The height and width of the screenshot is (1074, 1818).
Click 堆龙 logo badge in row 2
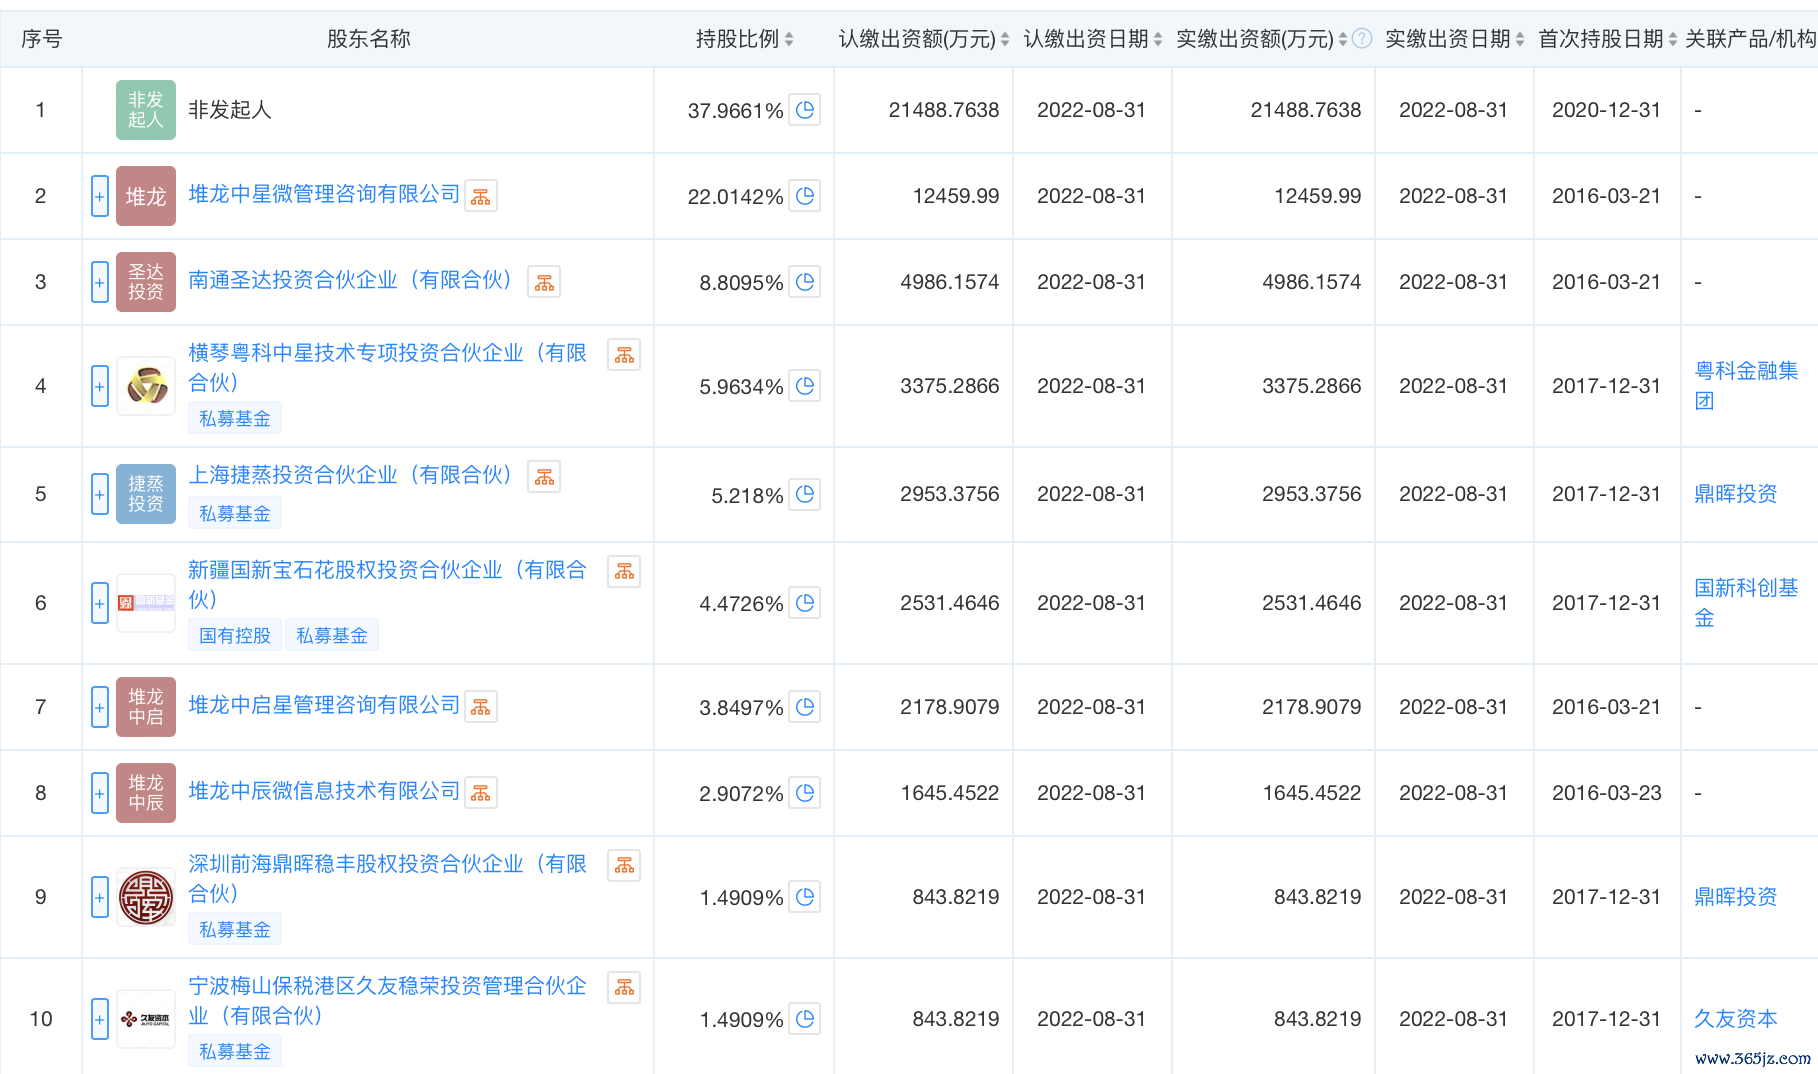point(146,196)
